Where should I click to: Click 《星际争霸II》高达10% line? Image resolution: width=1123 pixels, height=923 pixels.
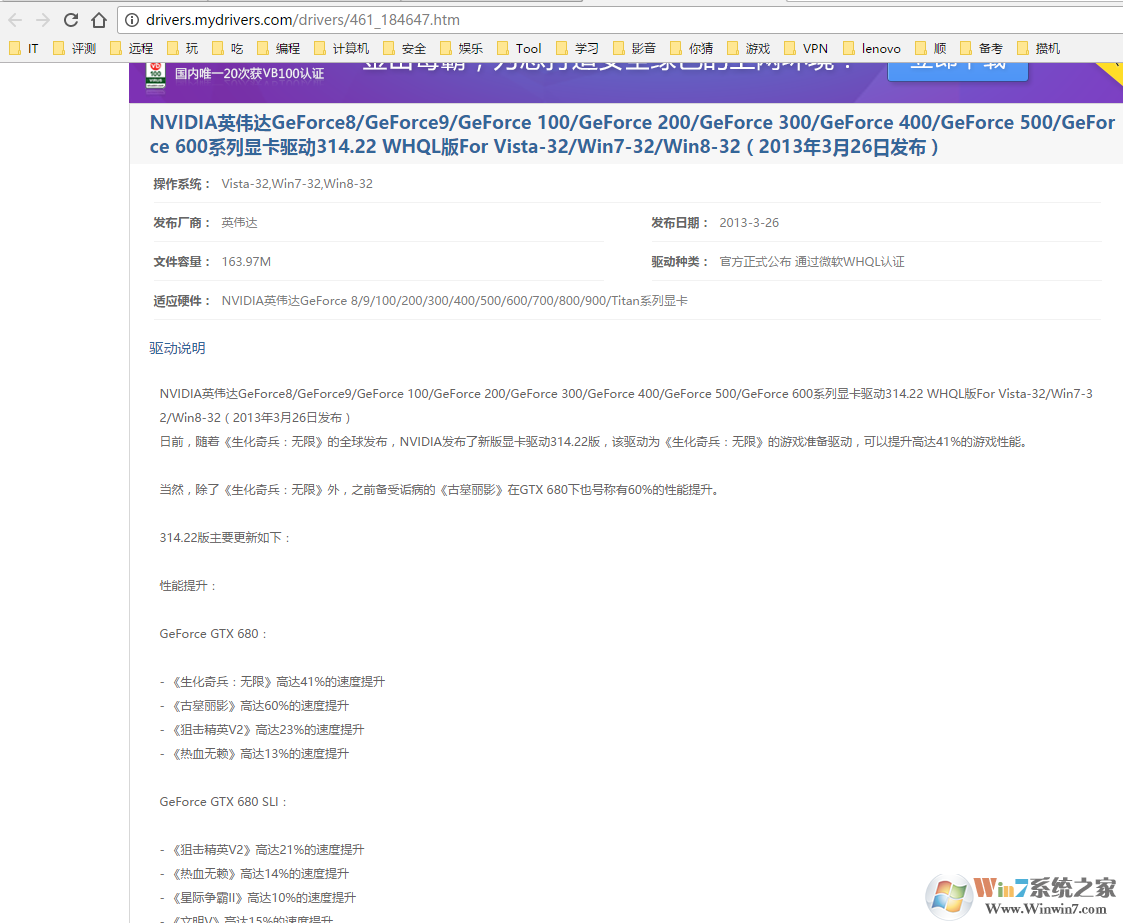[258, 898]
